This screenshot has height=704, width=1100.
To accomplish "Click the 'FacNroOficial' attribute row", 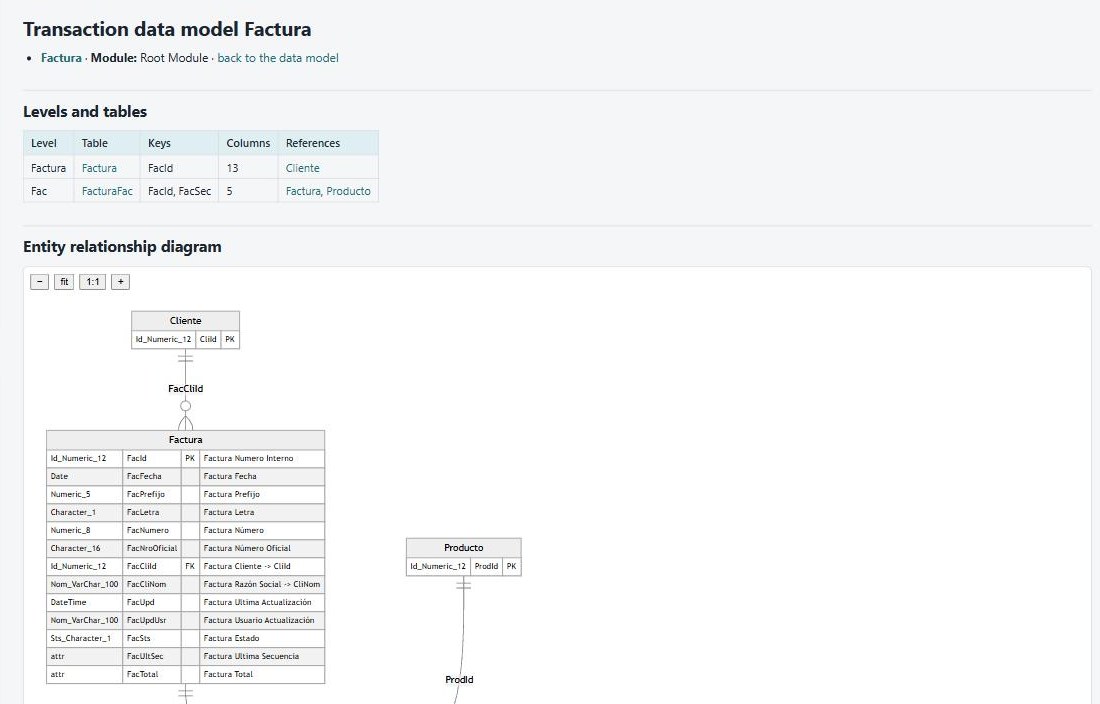I will click(x=185, y=548).
